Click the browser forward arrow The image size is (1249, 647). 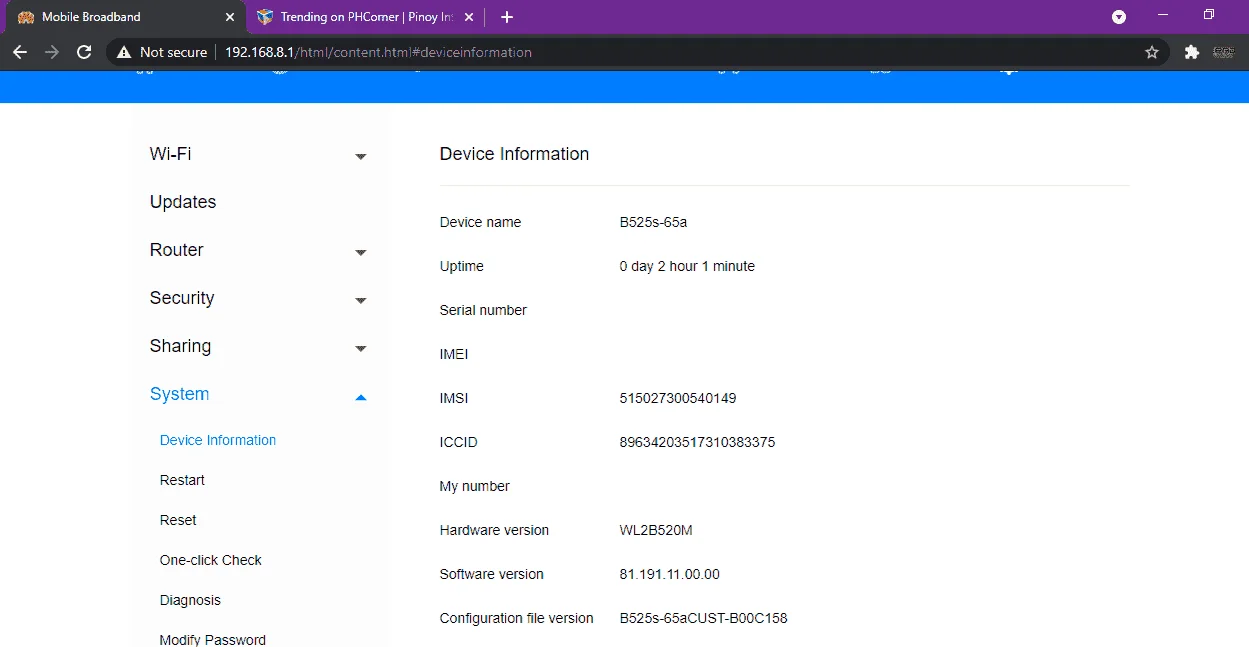[52, 52]
